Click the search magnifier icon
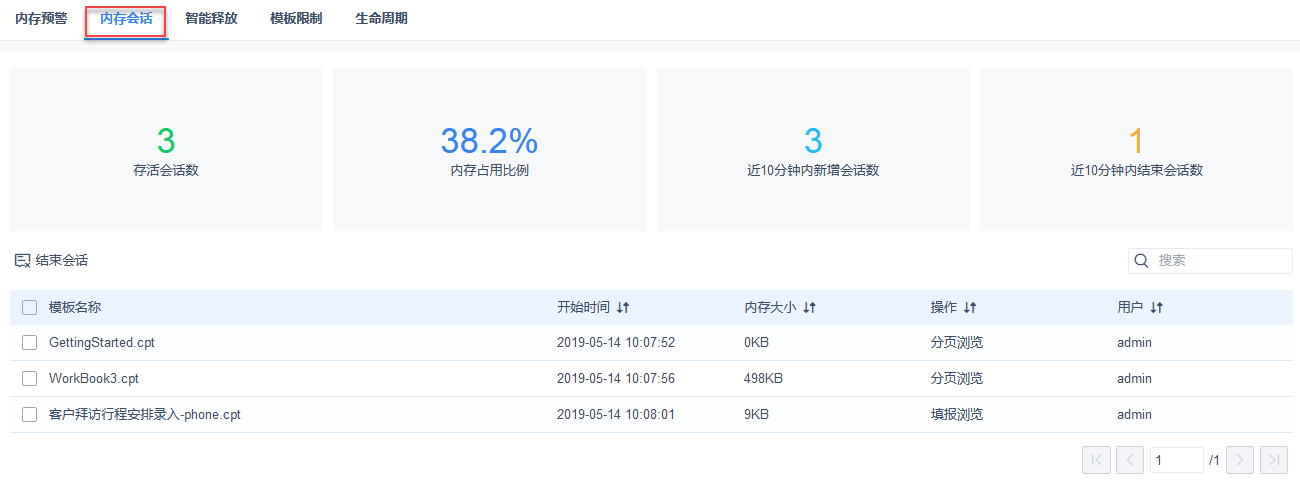 1141,261
